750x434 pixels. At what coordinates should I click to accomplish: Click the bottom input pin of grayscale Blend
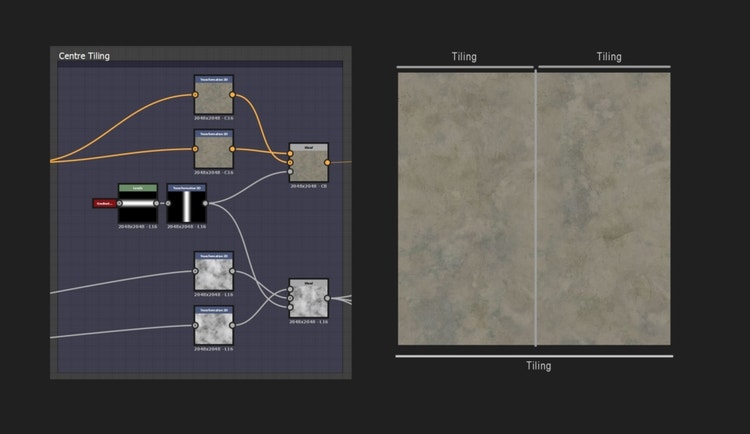pyautogui.click(x=290, y=307)
